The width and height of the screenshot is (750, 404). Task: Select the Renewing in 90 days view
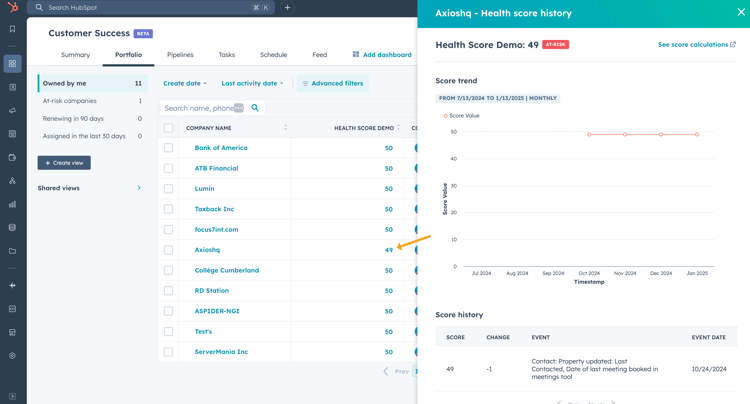point(92,119)
